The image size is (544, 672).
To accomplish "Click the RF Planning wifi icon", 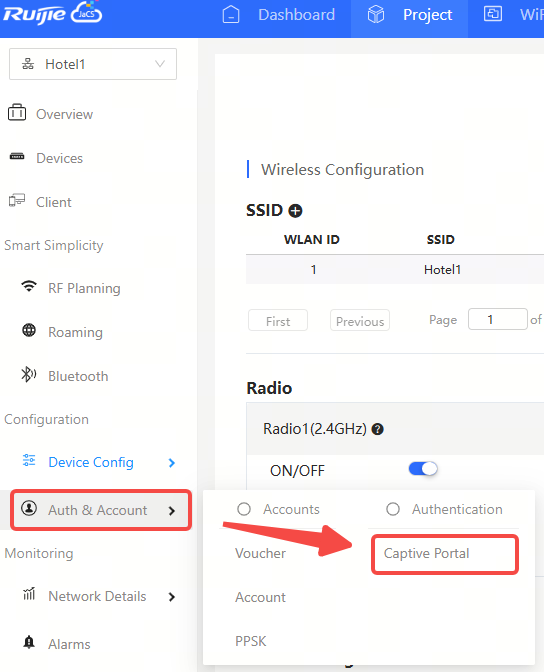I will click(29, 286).
